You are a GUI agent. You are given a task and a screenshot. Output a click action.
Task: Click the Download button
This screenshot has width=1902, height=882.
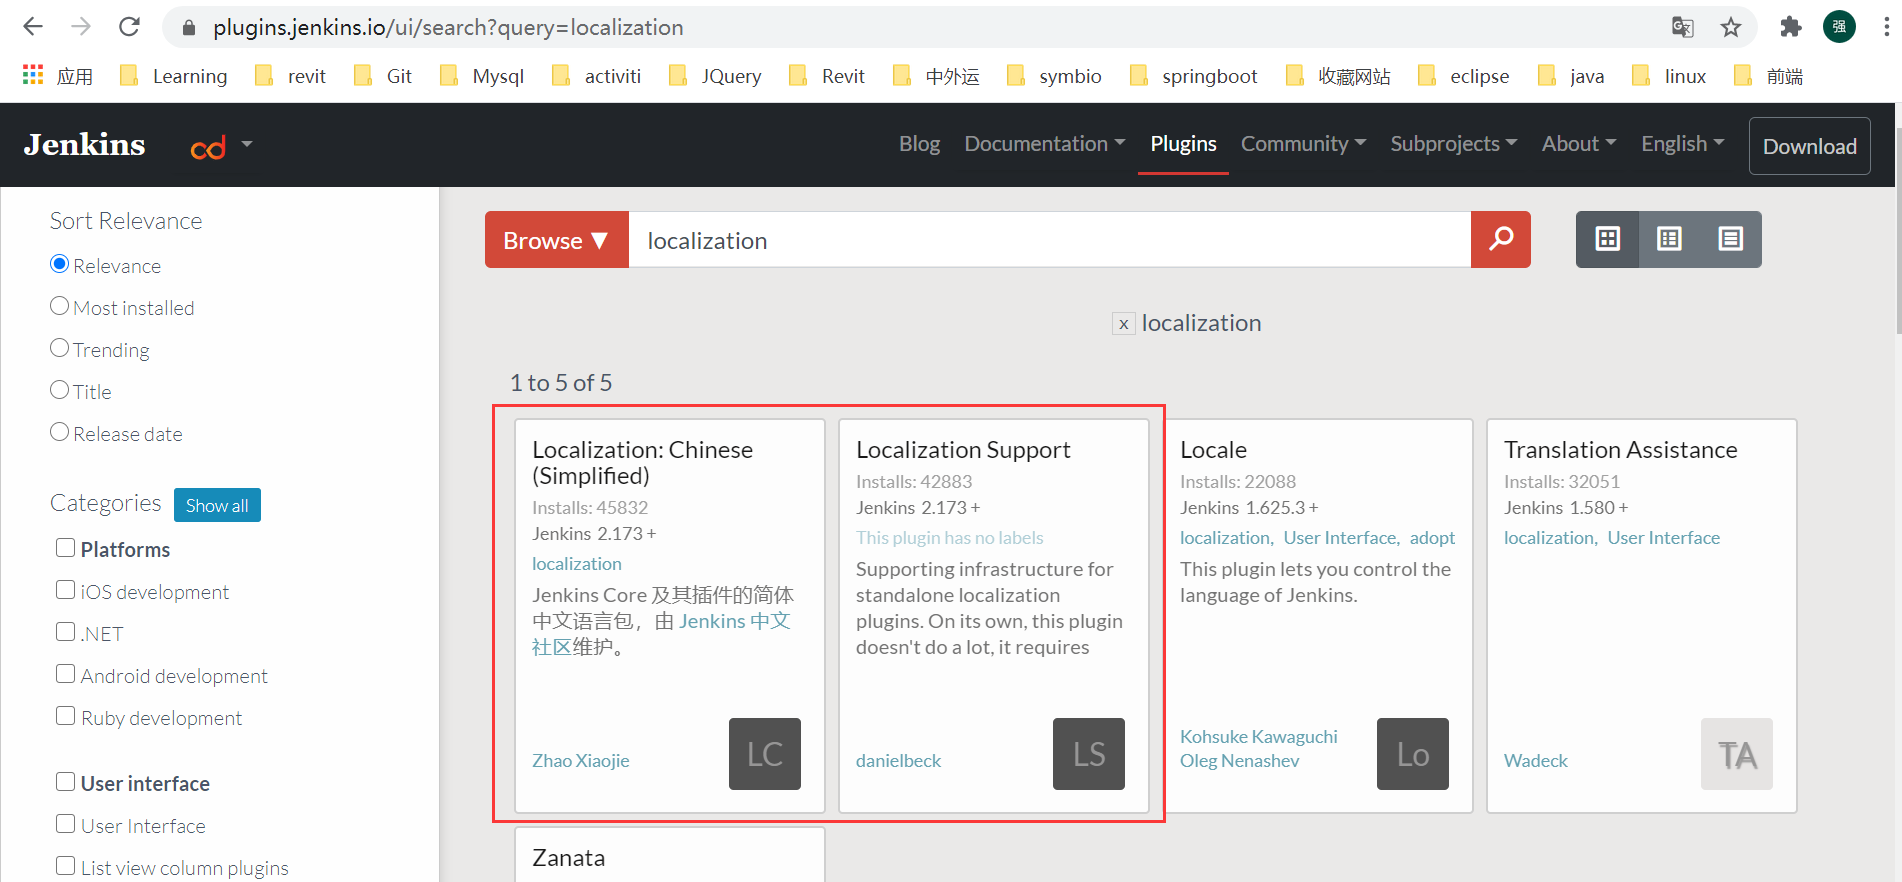[x=1809, y=146]
